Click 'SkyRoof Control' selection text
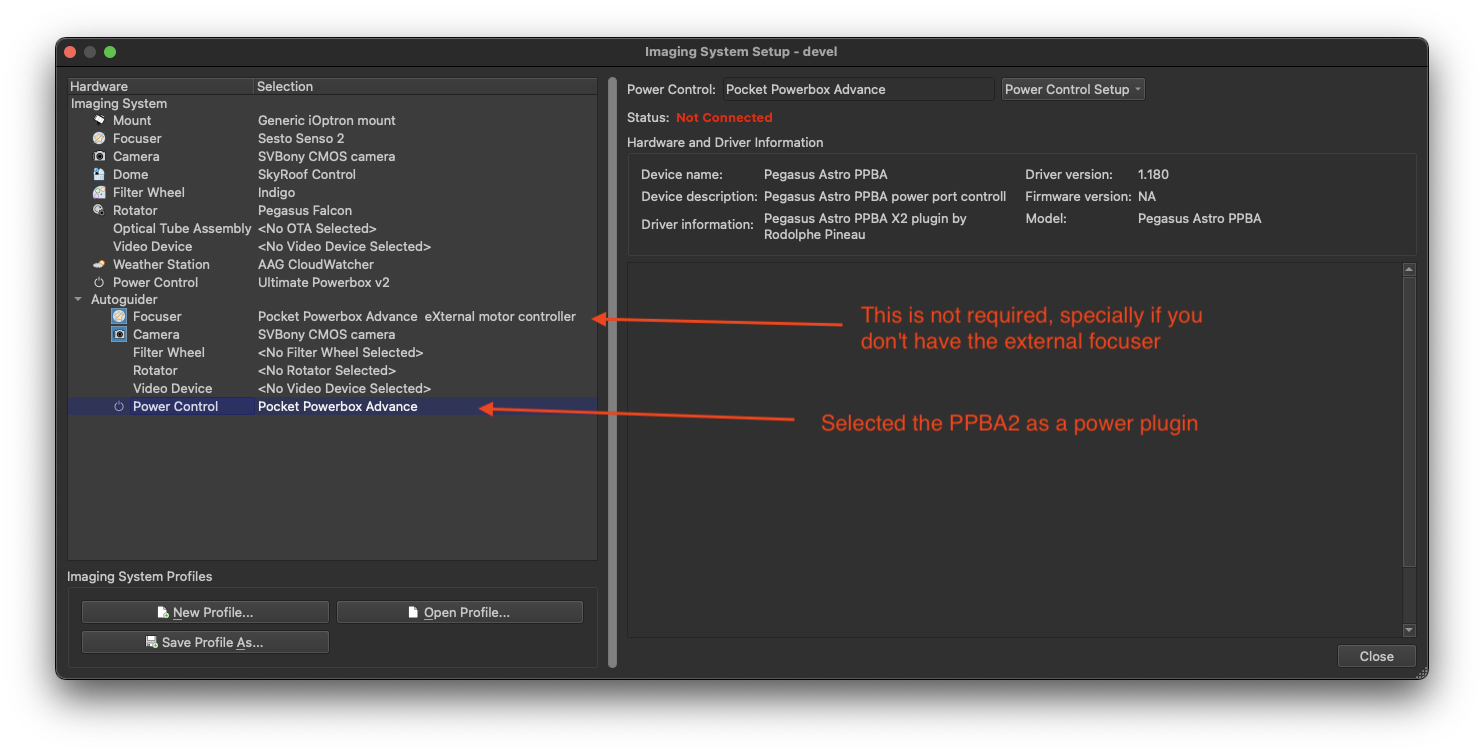This screenshot has height=753, width=1484. tap(307, 174)
